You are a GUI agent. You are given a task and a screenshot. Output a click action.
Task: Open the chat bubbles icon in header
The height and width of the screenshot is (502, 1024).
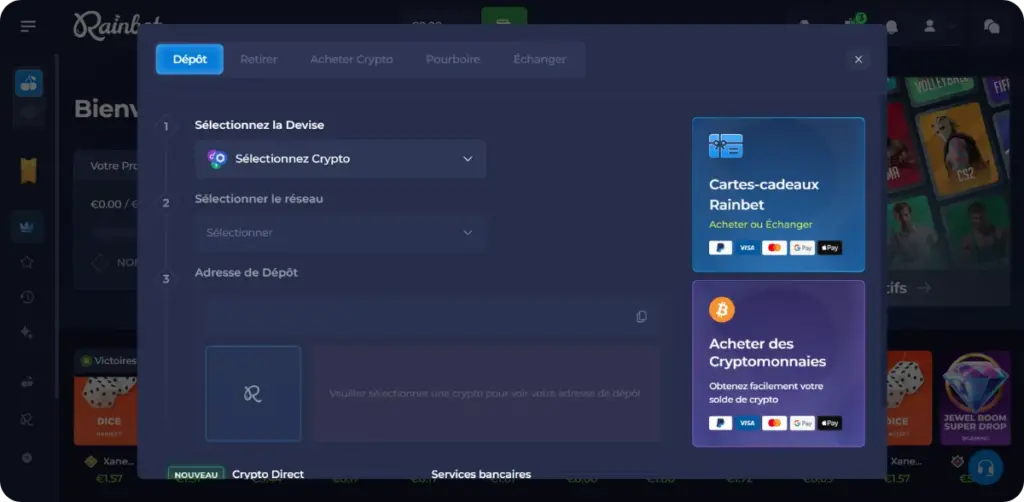coord(991,26)
